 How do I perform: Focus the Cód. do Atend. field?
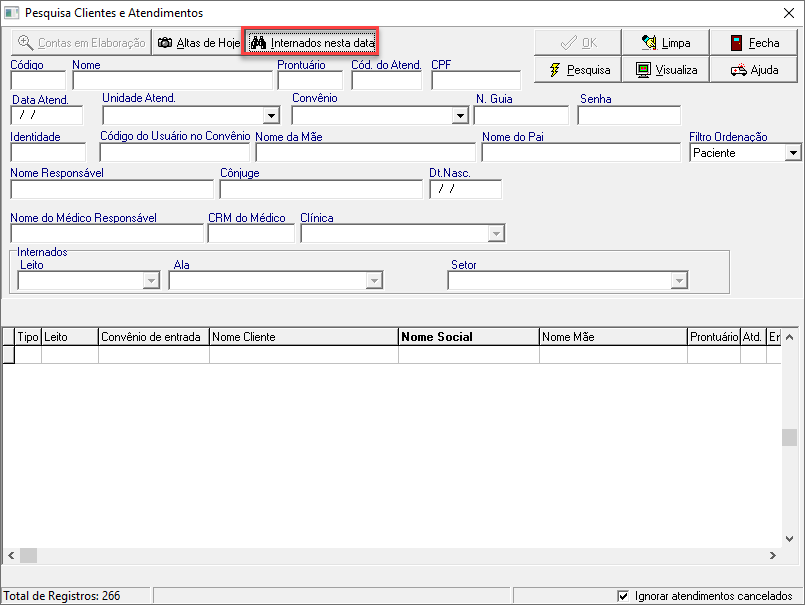(x=387, y=81)
